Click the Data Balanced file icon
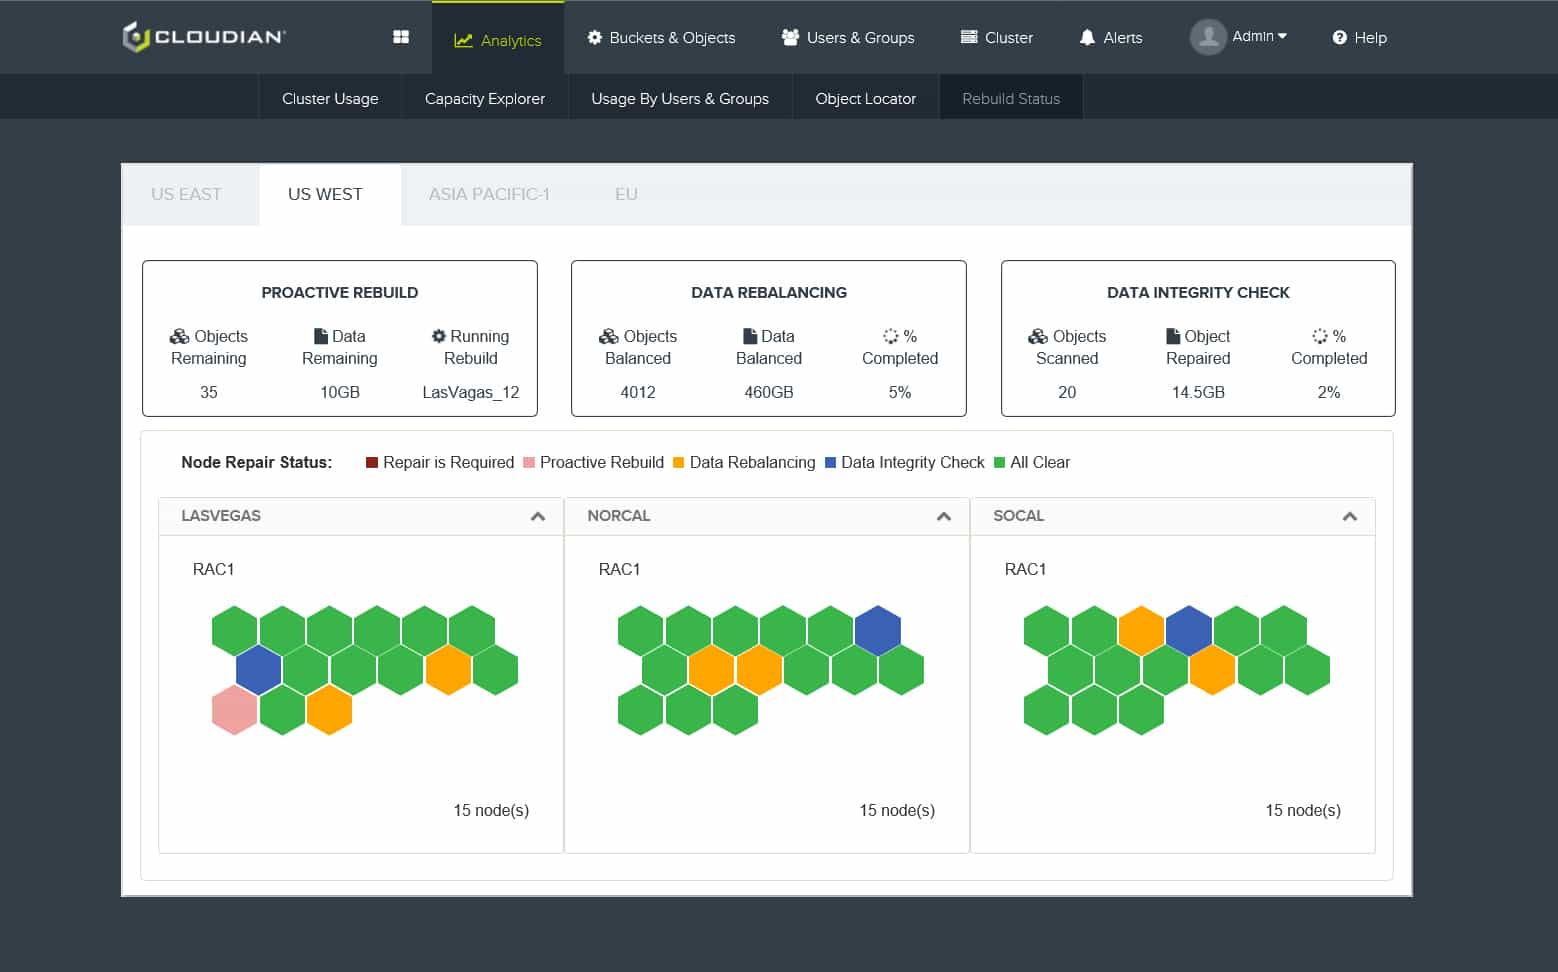The width and height of the screenshot is (1558, 972). click(750, 336)
